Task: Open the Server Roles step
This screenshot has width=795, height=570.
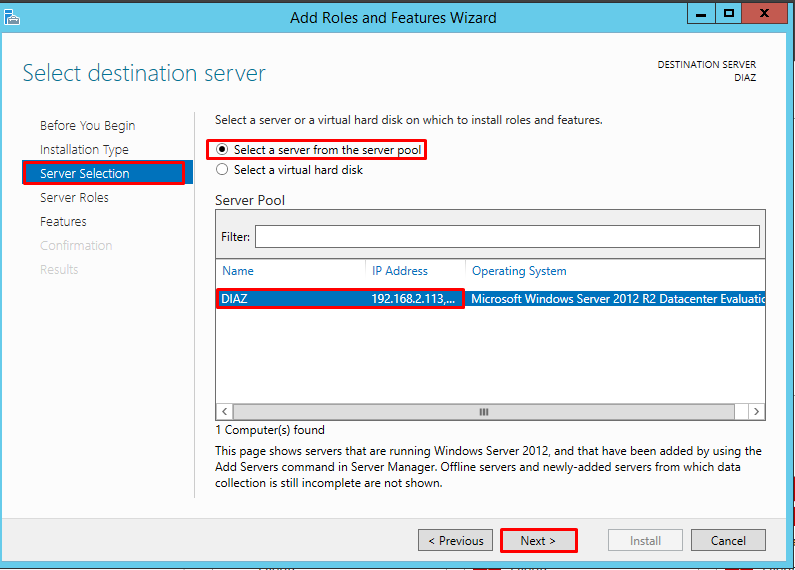Action: click(74, 198)
